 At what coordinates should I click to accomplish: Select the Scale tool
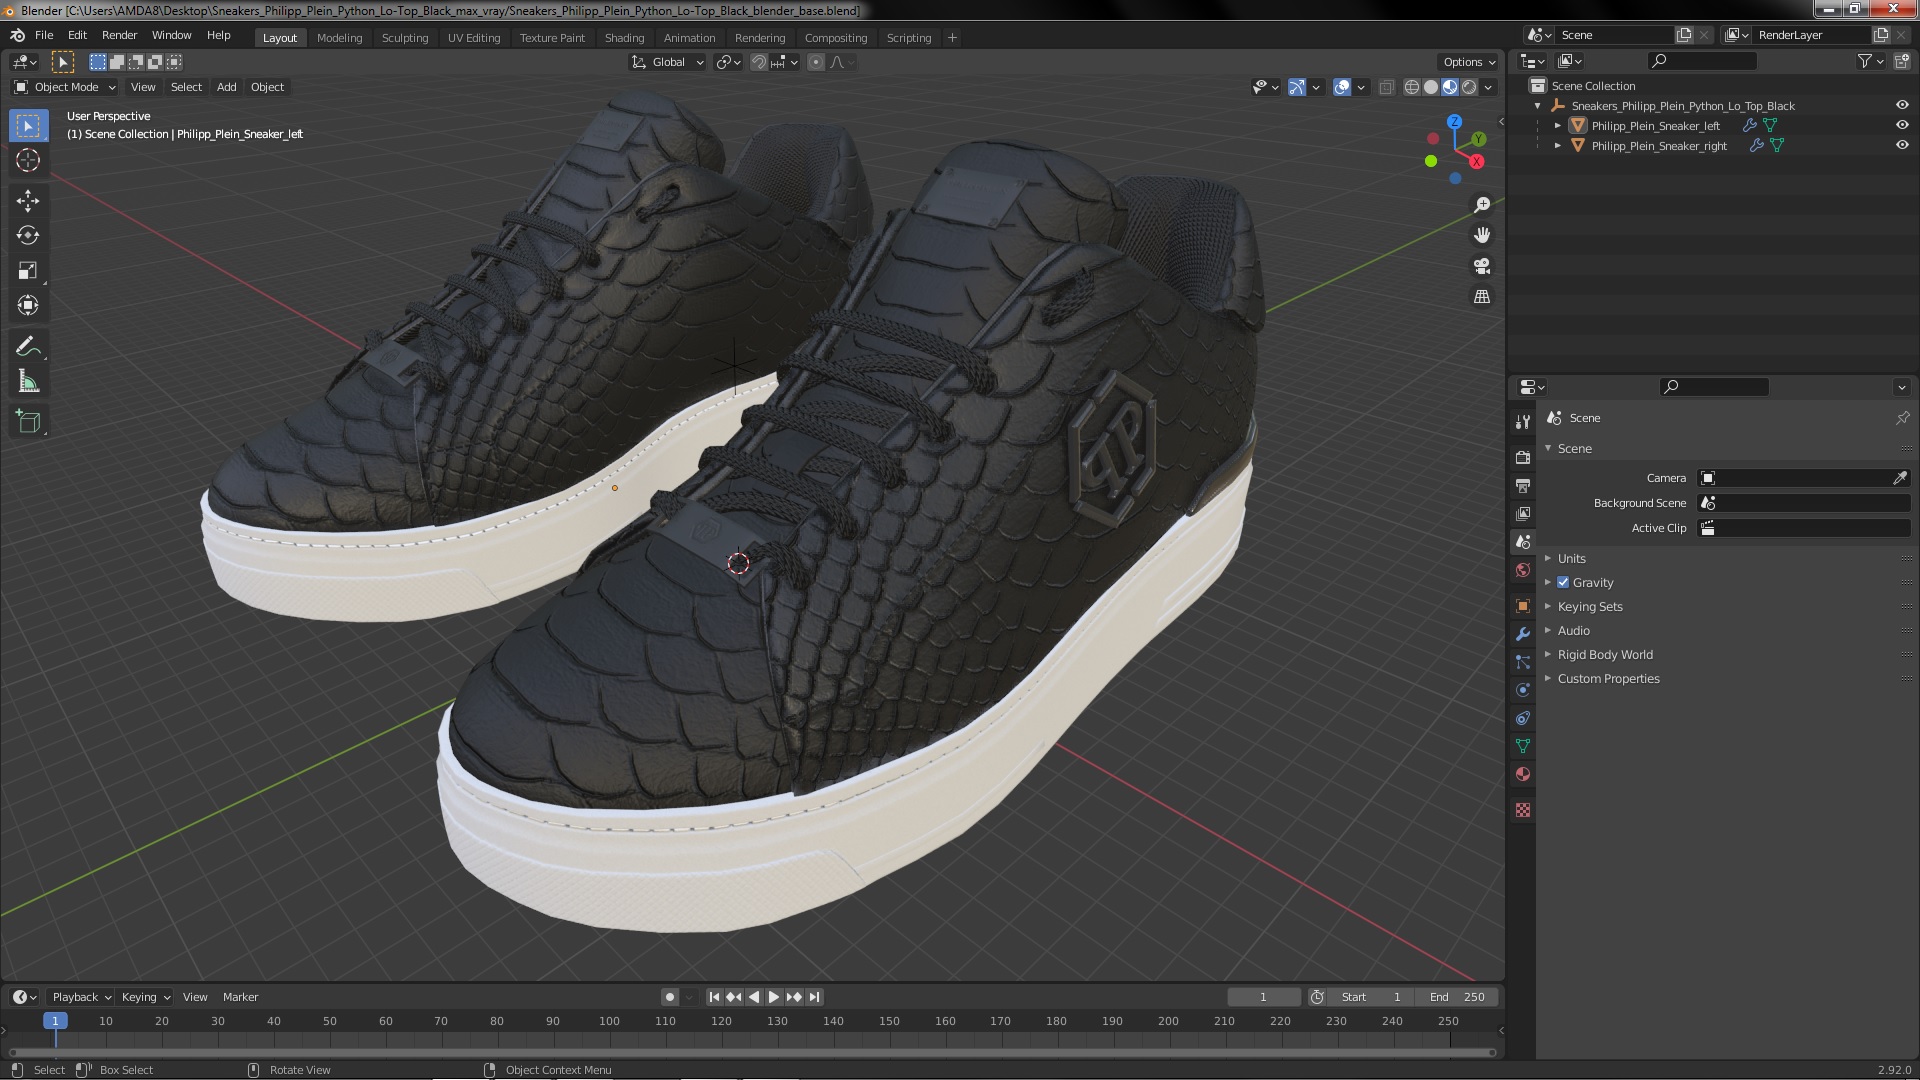pos(28,271)
